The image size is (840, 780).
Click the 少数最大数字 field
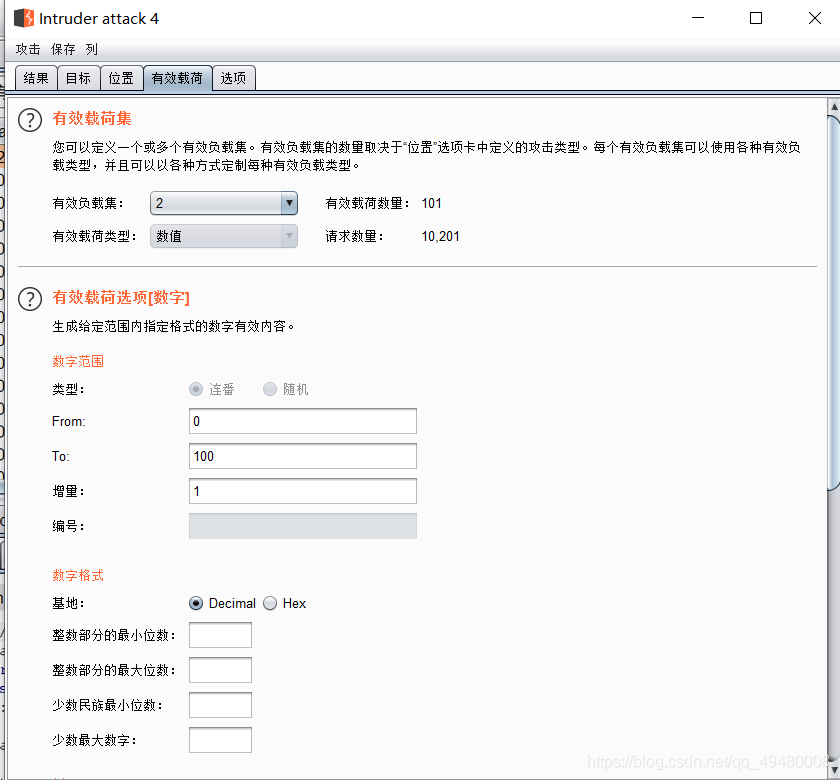pyautogui.click(x=220, y=740)
